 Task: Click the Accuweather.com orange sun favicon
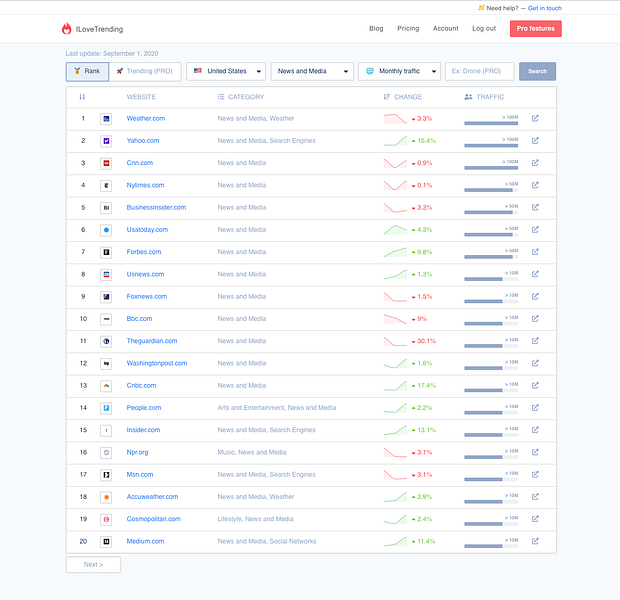106,497
